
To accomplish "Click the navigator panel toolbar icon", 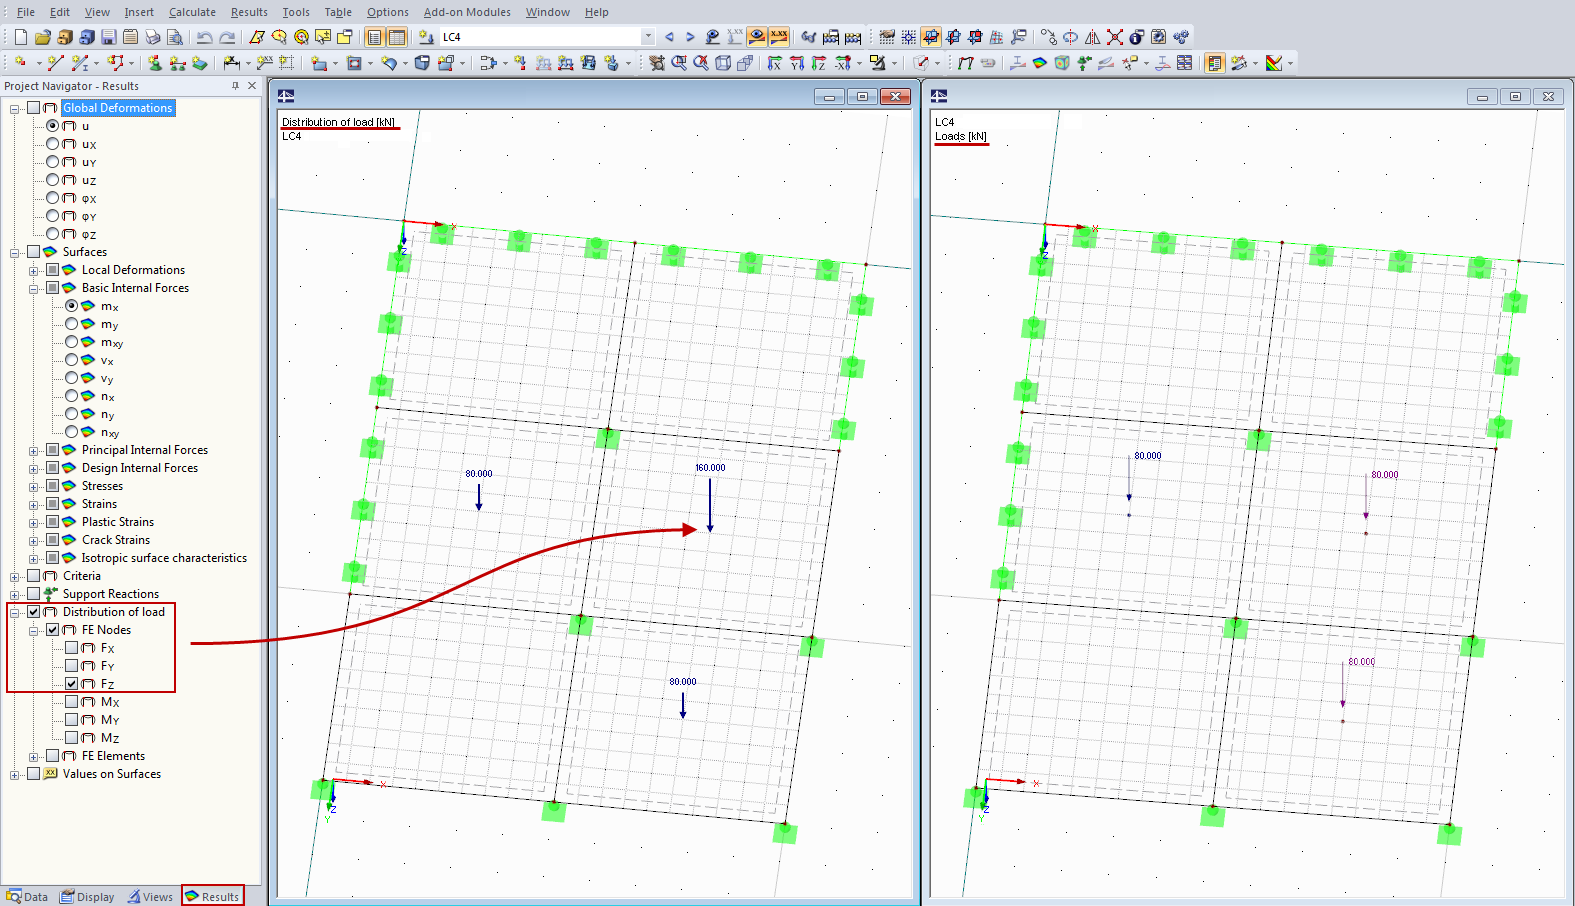I will (375, 37).
